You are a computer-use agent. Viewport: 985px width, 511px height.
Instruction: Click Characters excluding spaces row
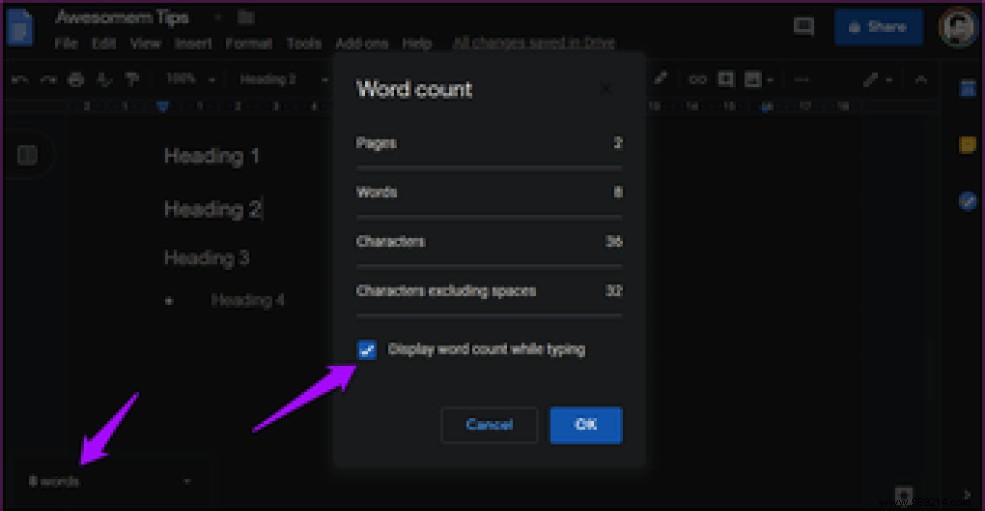(489, 291)
